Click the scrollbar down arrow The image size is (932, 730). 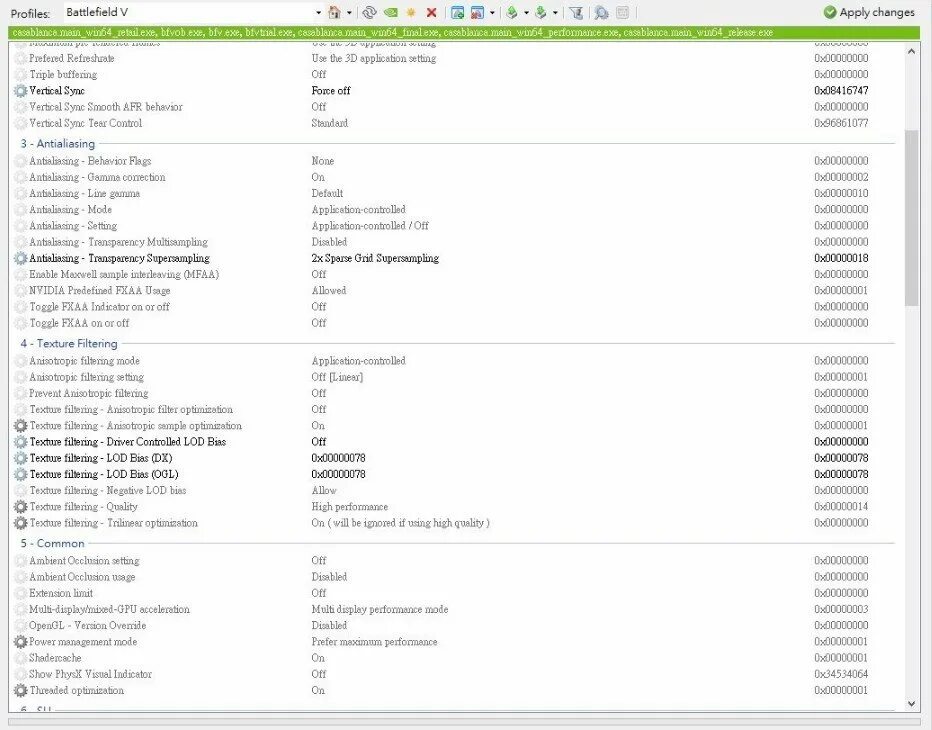coord(912,703)
